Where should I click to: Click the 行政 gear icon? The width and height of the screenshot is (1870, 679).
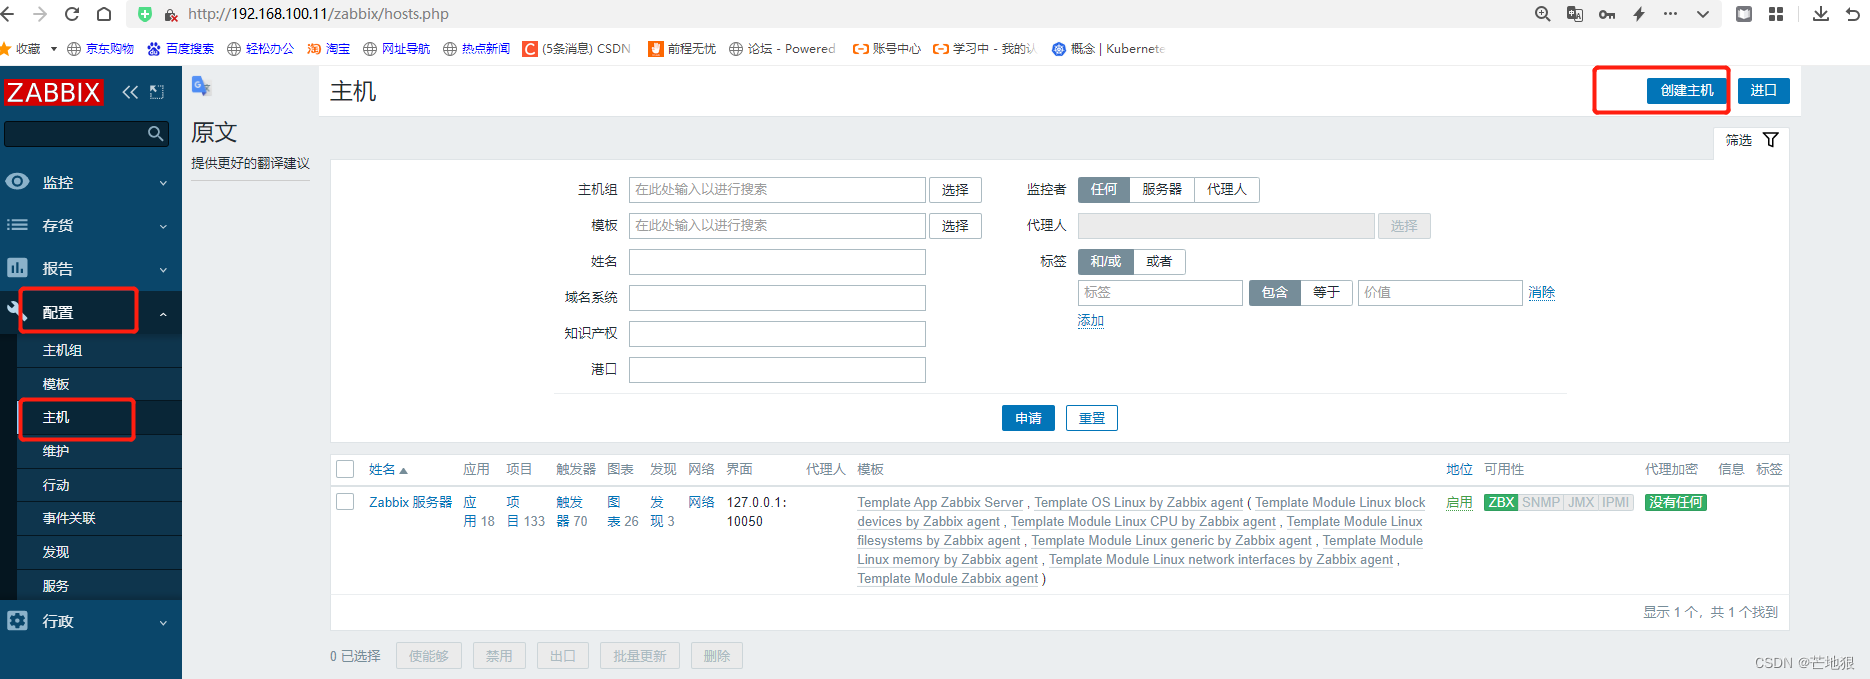point(17,621)
